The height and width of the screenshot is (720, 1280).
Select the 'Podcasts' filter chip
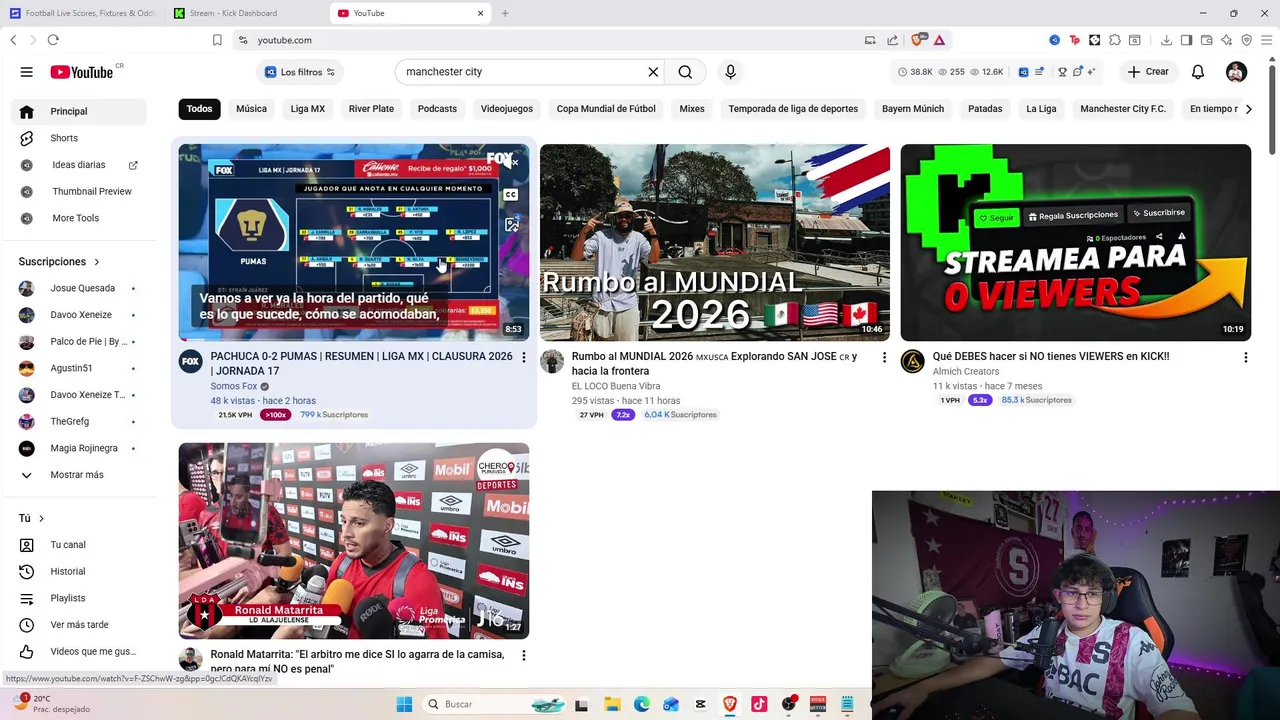[x=437, y=109]
